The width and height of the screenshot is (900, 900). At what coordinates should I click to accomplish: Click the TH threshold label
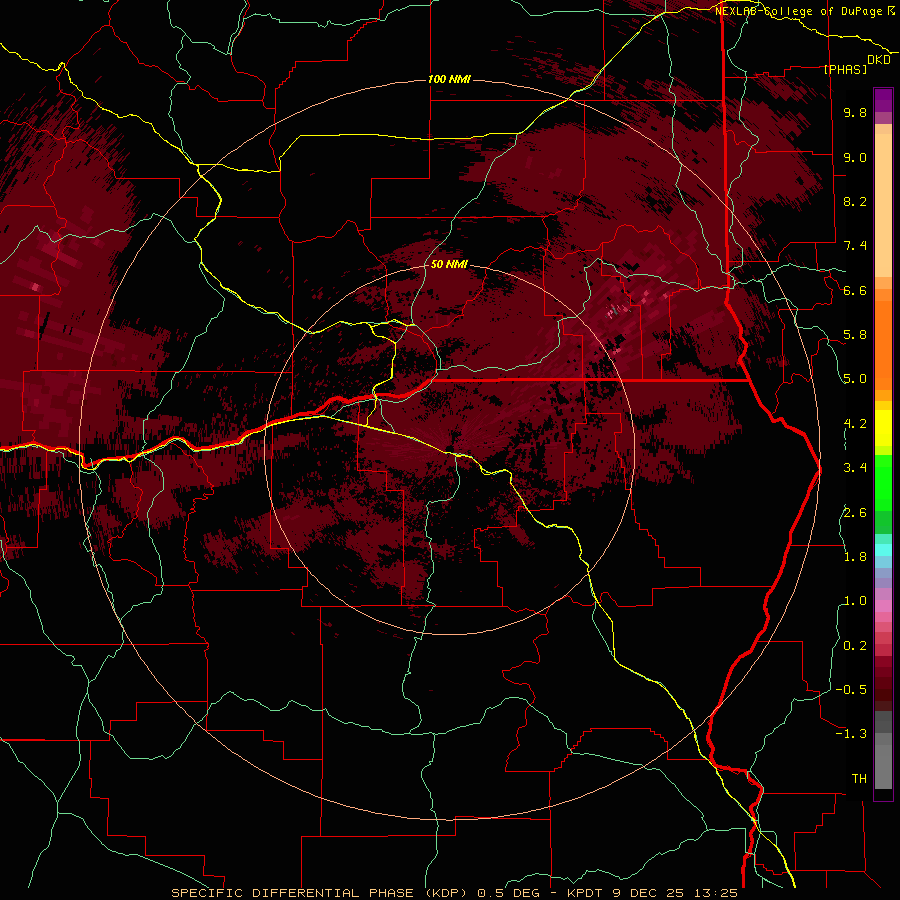(859, 779)
